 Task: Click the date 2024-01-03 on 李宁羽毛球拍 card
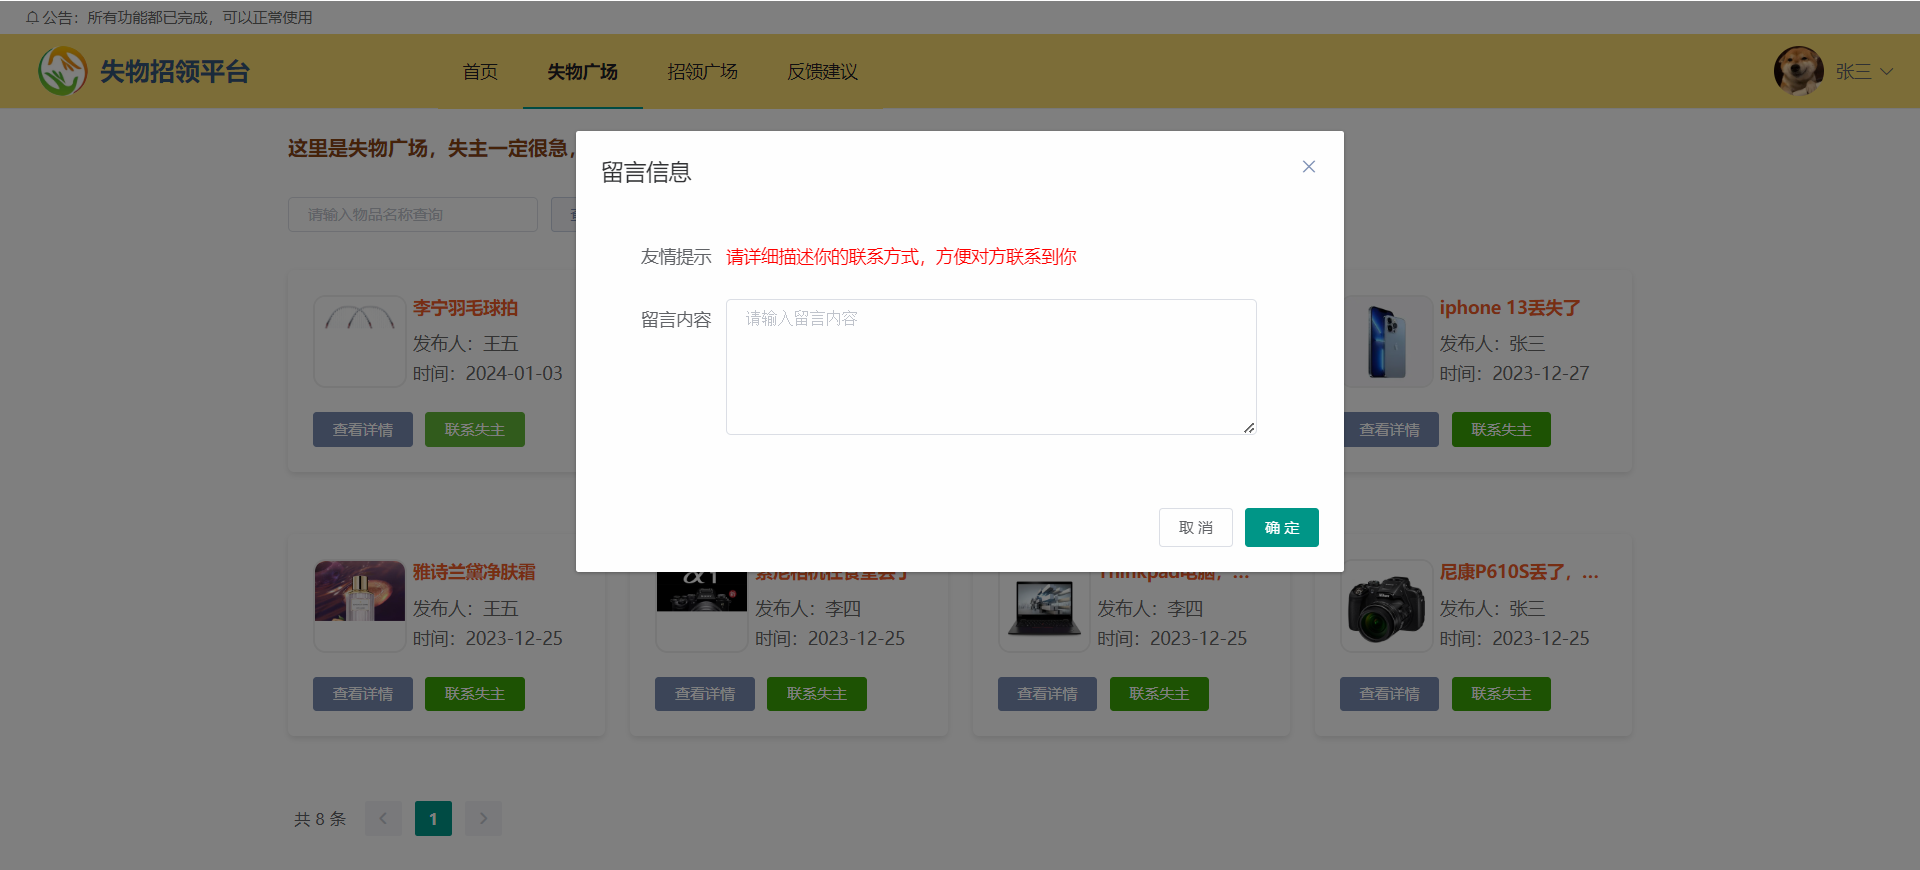click(514, 373)
